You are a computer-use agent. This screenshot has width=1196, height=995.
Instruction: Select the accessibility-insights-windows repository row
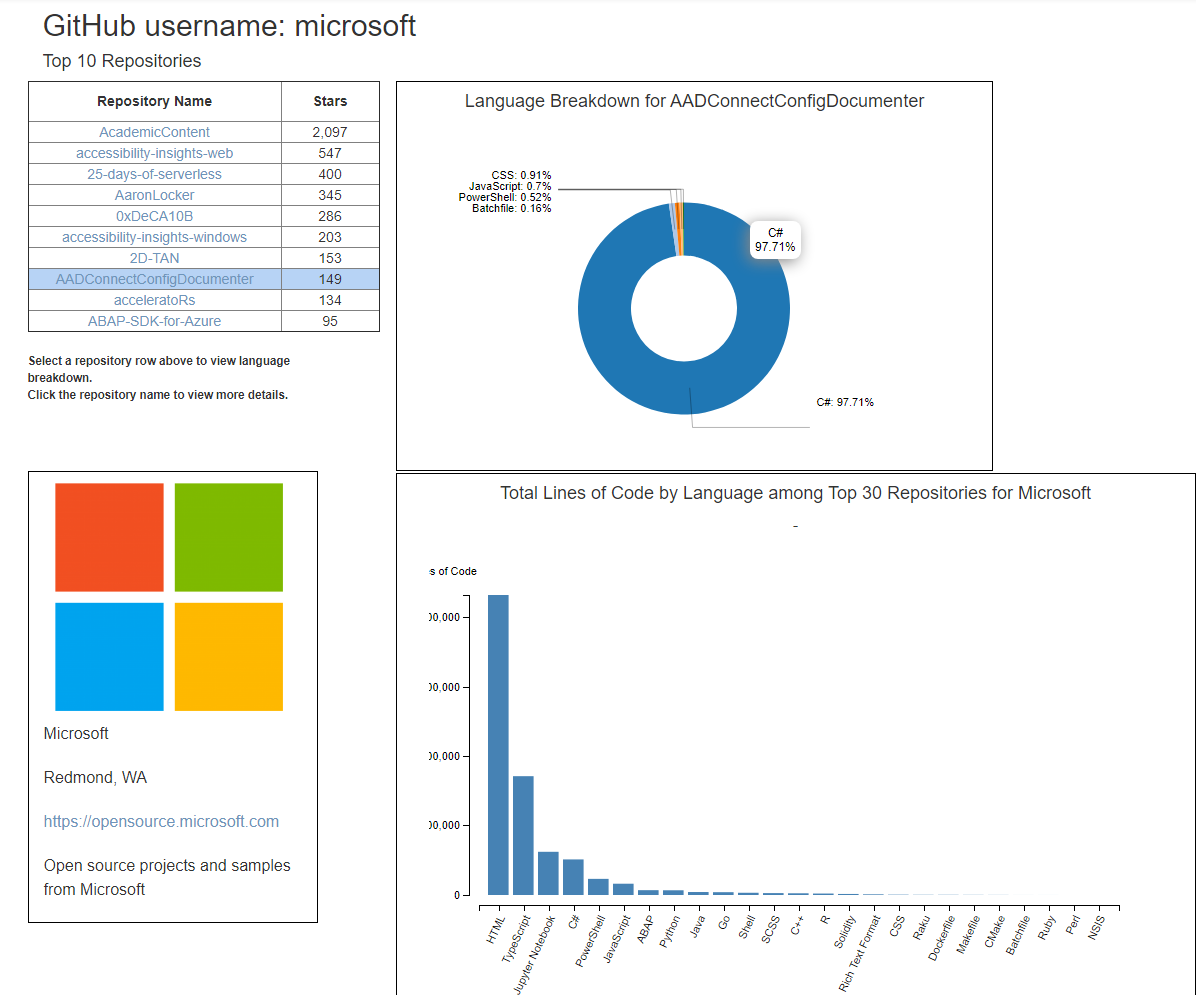pos(154,237)
